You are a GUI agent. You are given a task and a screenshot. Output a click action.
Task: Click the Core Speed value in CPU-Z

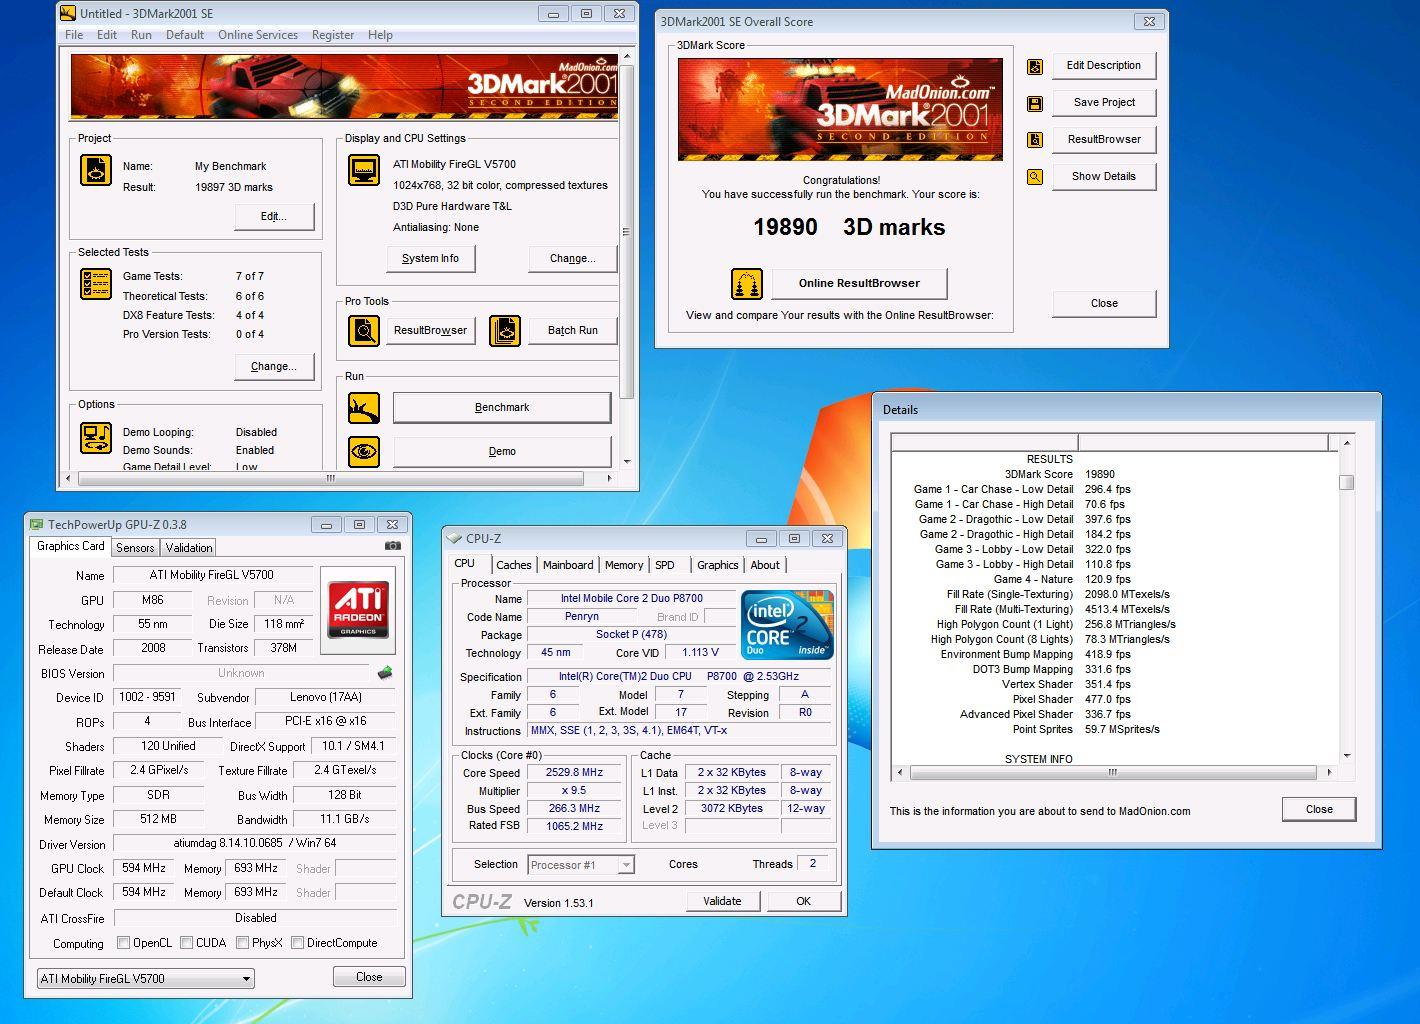pyautogui.click(x=574, y=772)
